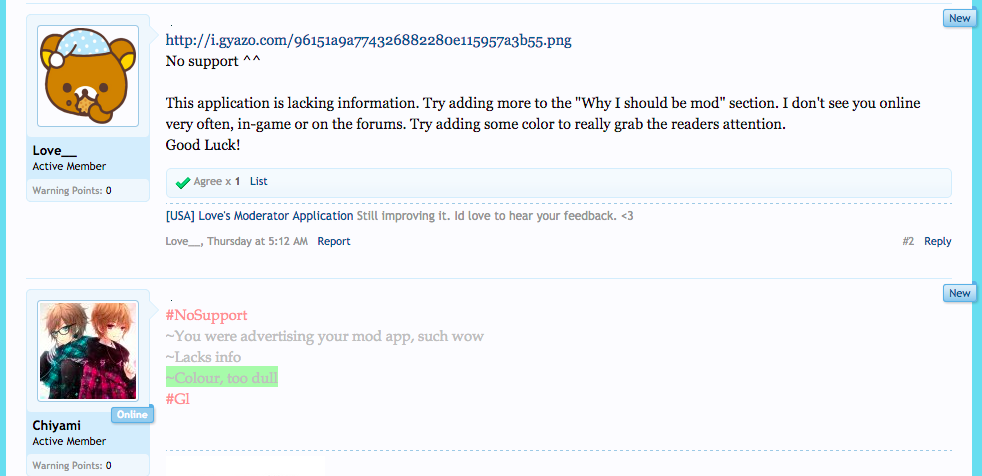The width and height of the screenshot is (982, 476).
Task: Open the gyazo.com image link
Action: tap(368, 41)
